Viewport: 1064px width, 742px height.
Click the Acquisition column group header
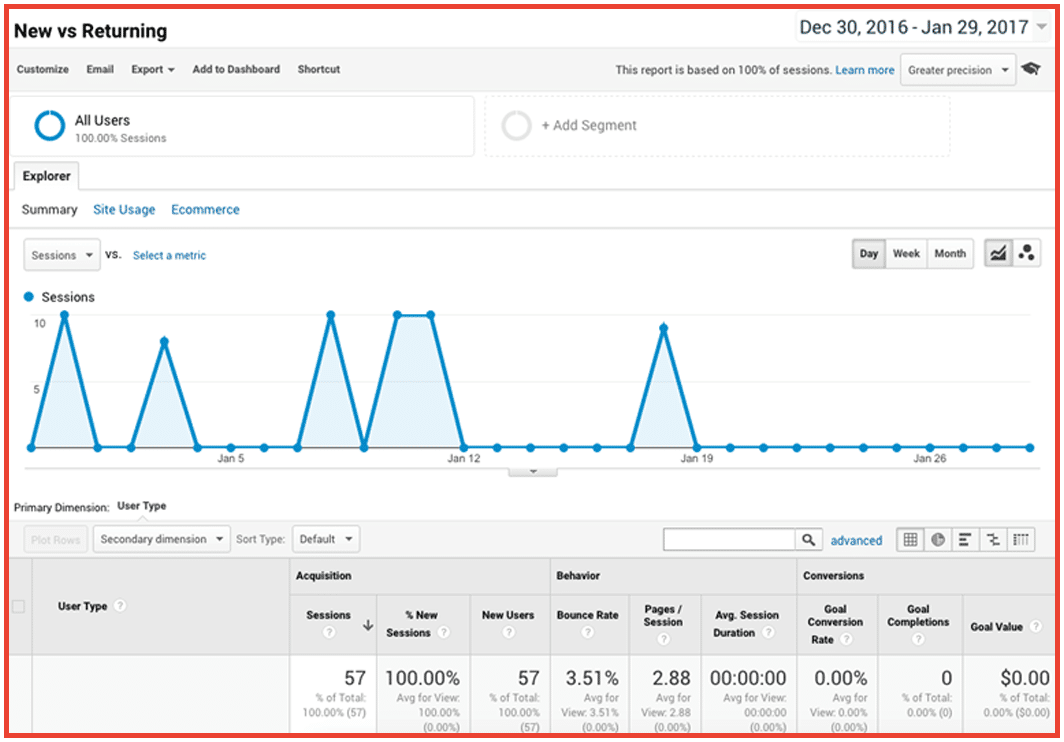click(324, 576)
